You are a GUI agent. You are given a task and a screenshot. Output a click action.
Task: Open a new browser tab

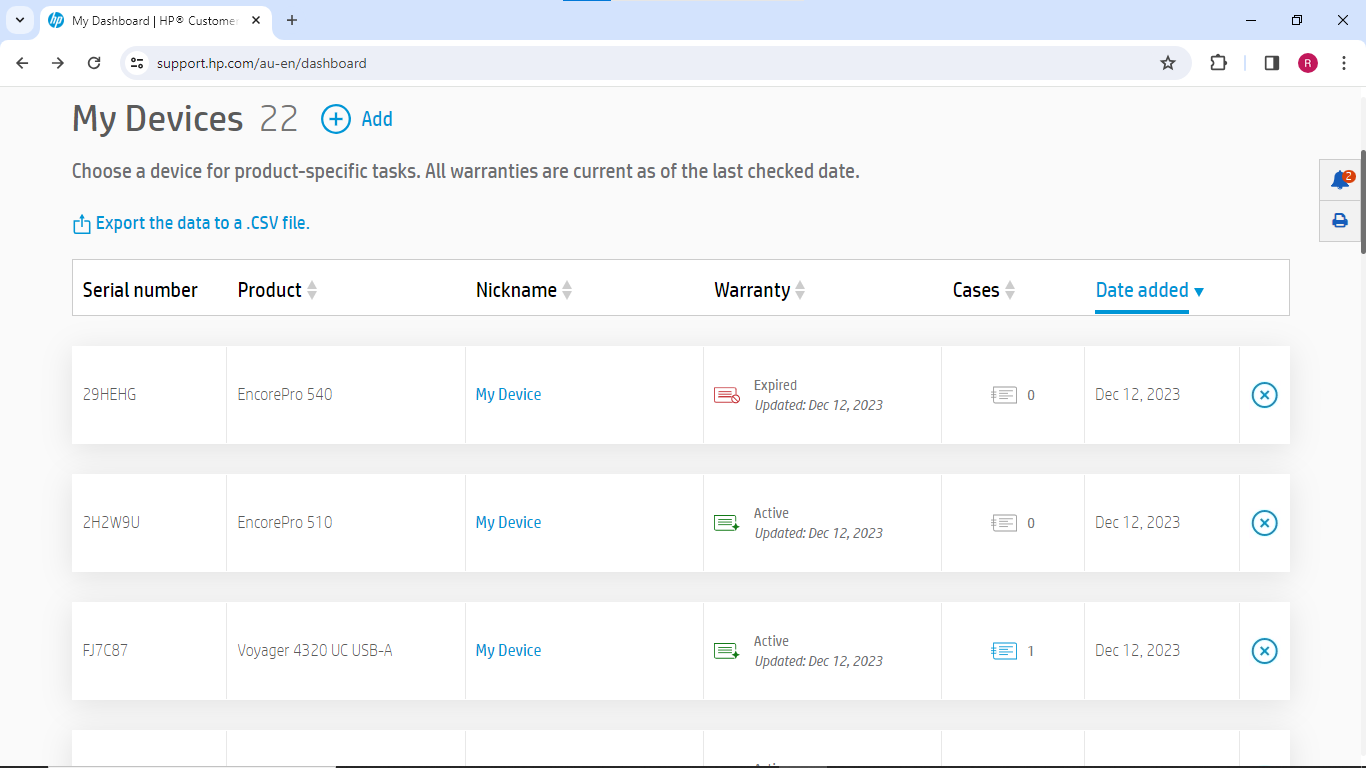[292, 20]
